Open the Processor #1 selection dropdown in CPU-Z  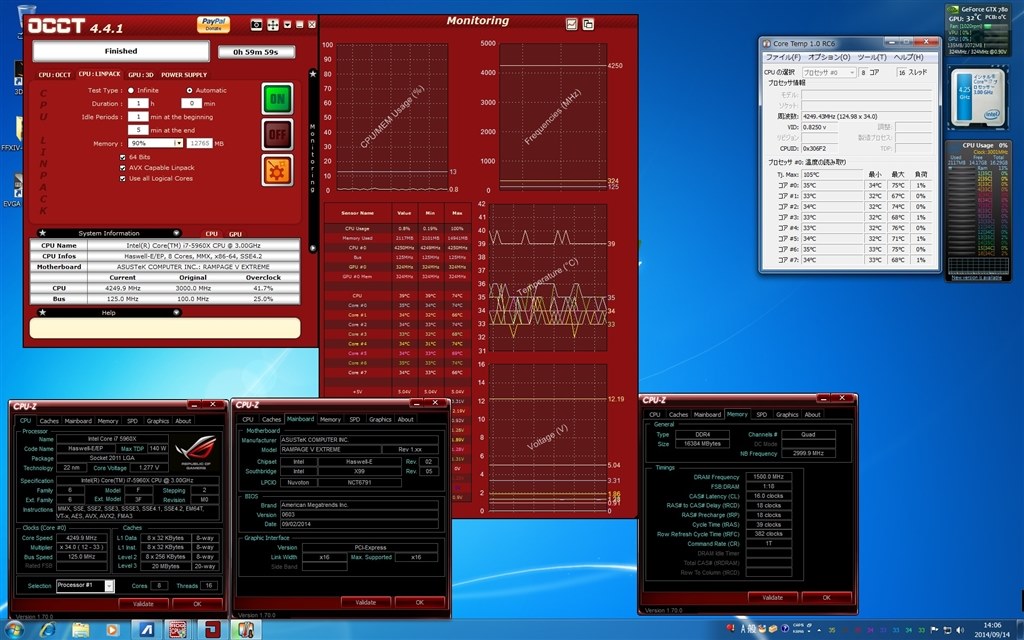pos(108,586)
